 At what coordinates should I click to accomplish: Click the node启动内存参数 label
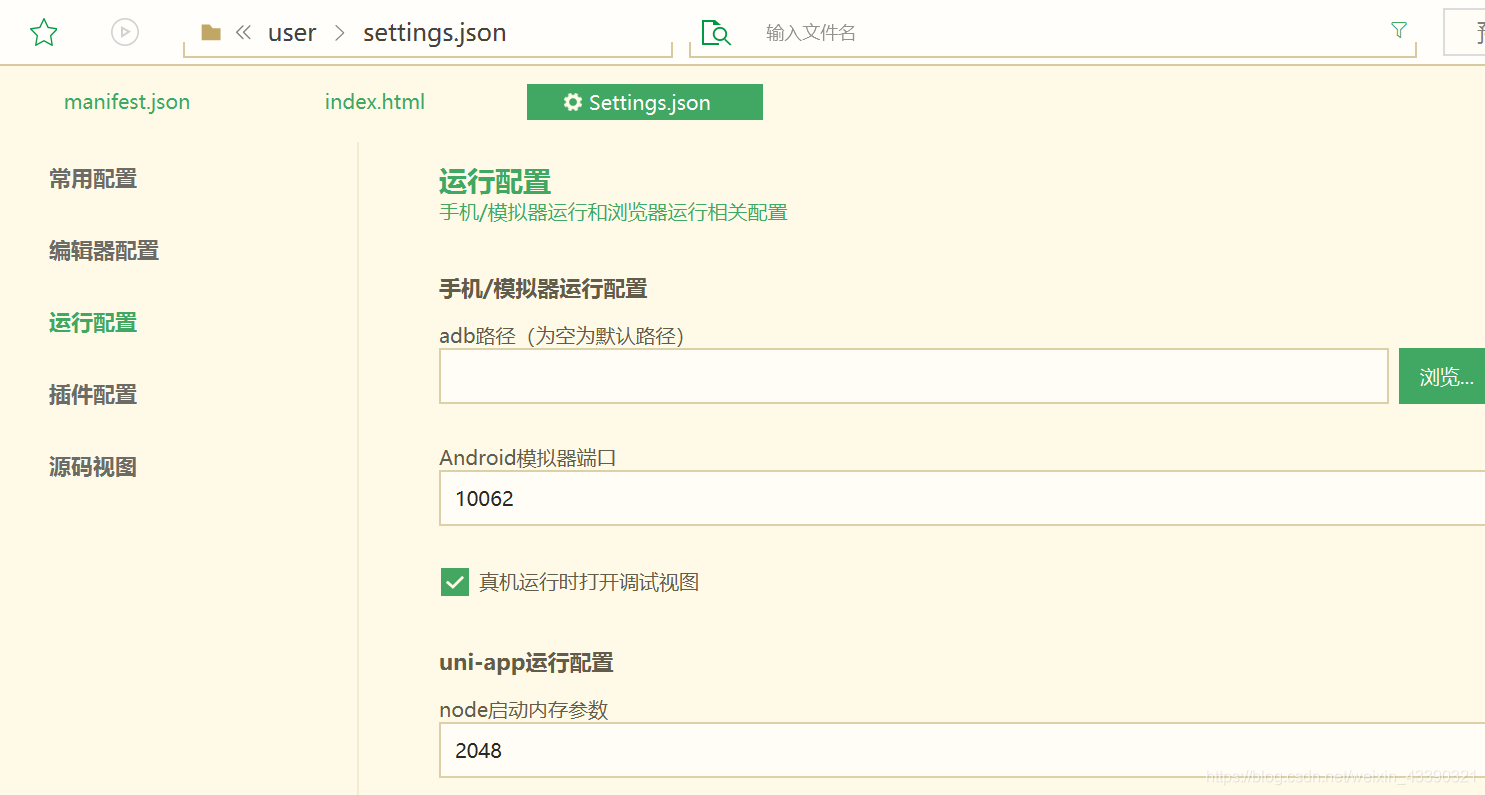524,710
